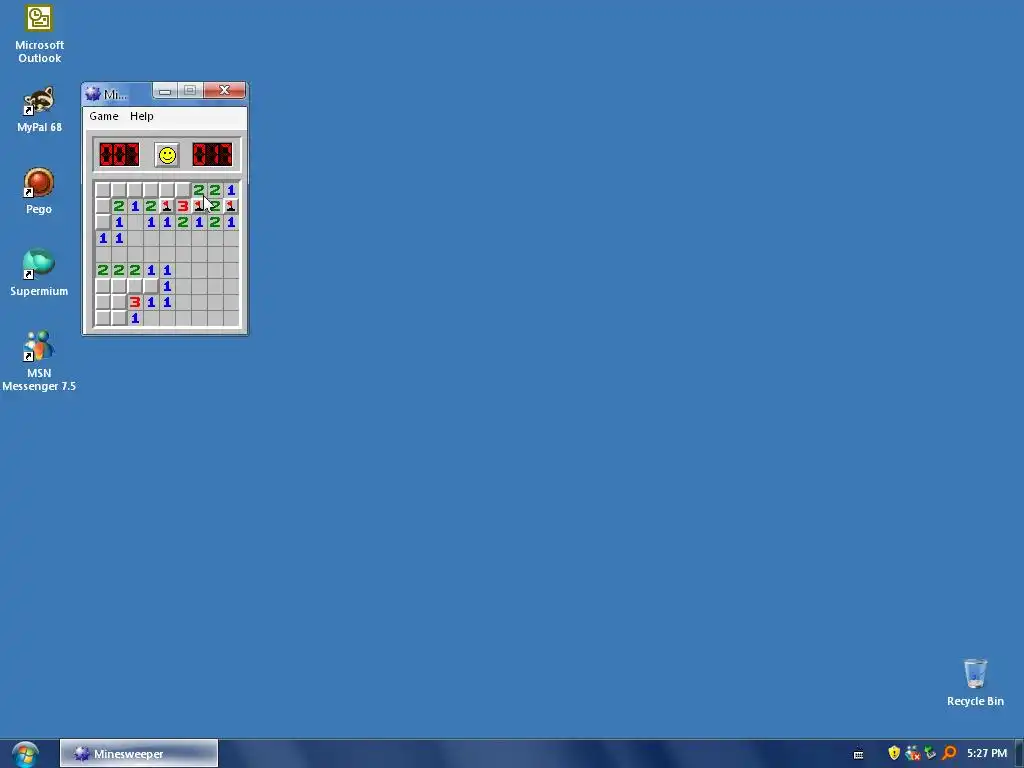Viewport: 1024px width, 768px height.
Task: Click the Show Desktop strip beside the clock
Action: tap(1019, 754)
